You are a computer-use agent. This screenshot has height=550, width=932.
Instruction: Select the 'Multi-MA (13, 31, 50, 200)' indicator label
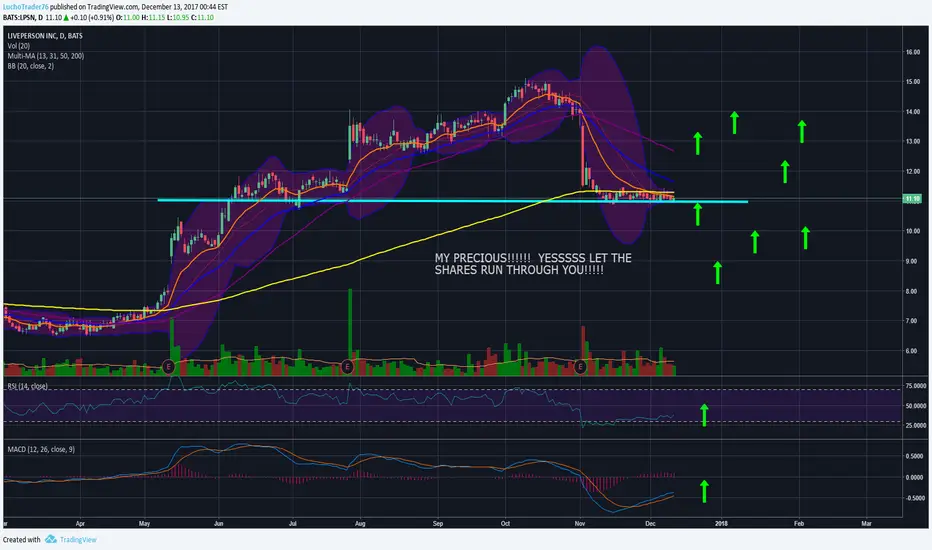46,56
